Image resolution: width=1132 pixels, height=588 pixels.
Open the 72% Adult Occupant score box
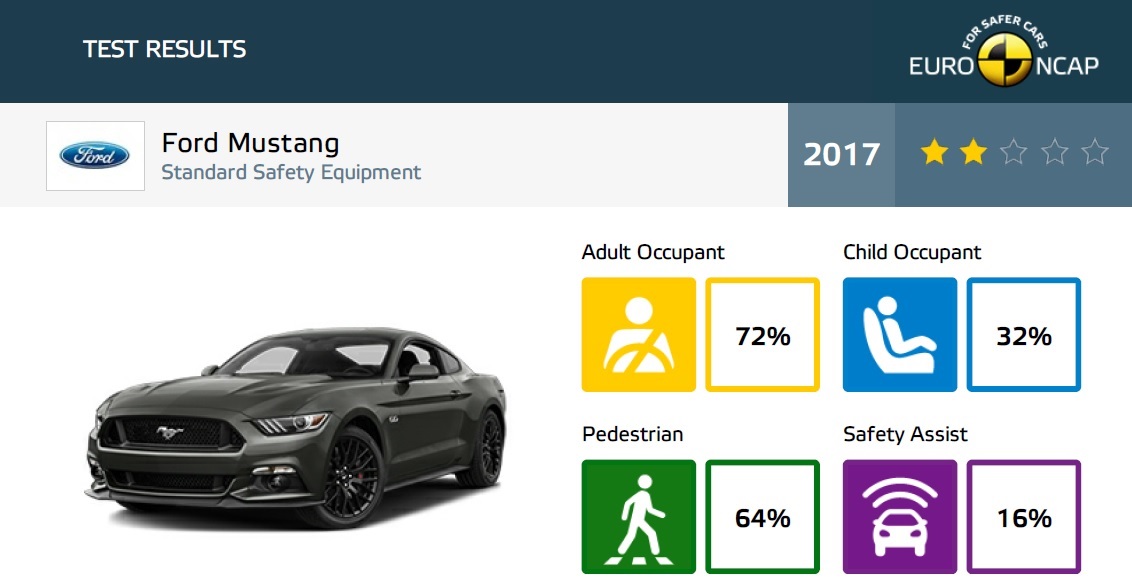click(x=762, y=334)
